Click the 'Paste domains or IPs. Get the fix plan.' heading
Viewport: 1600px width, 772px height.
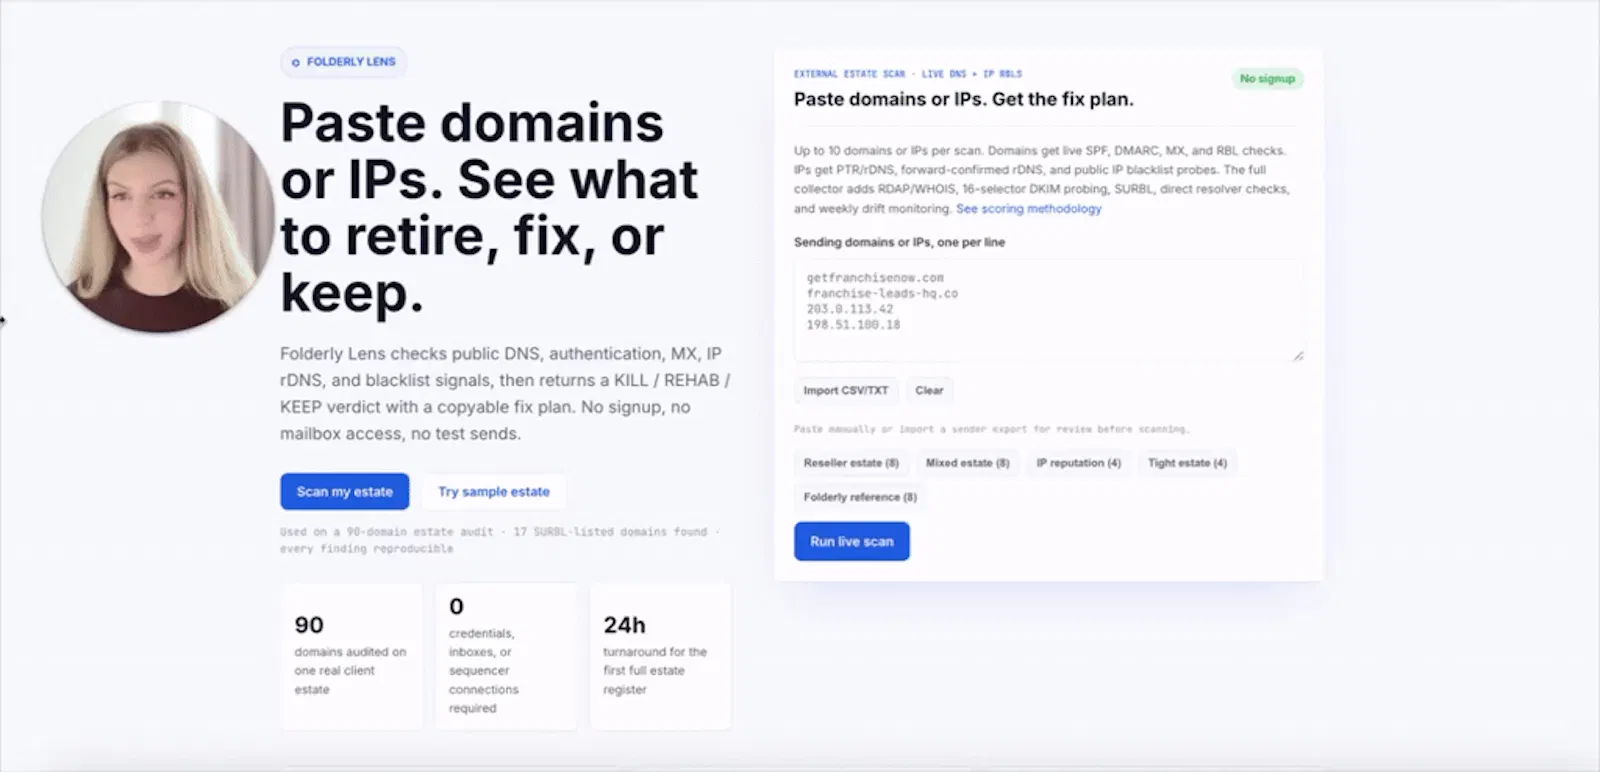pos(963,99)
